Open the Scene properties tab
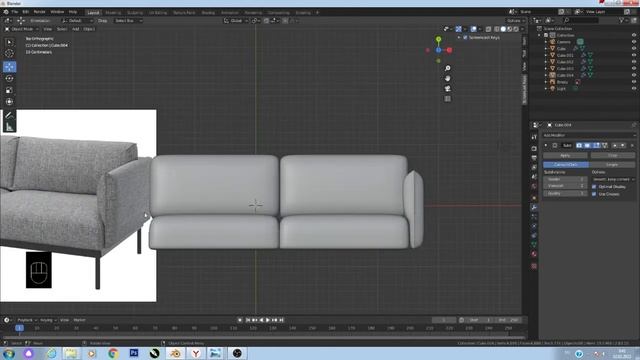The image size is (640, 360). [534, 177]
